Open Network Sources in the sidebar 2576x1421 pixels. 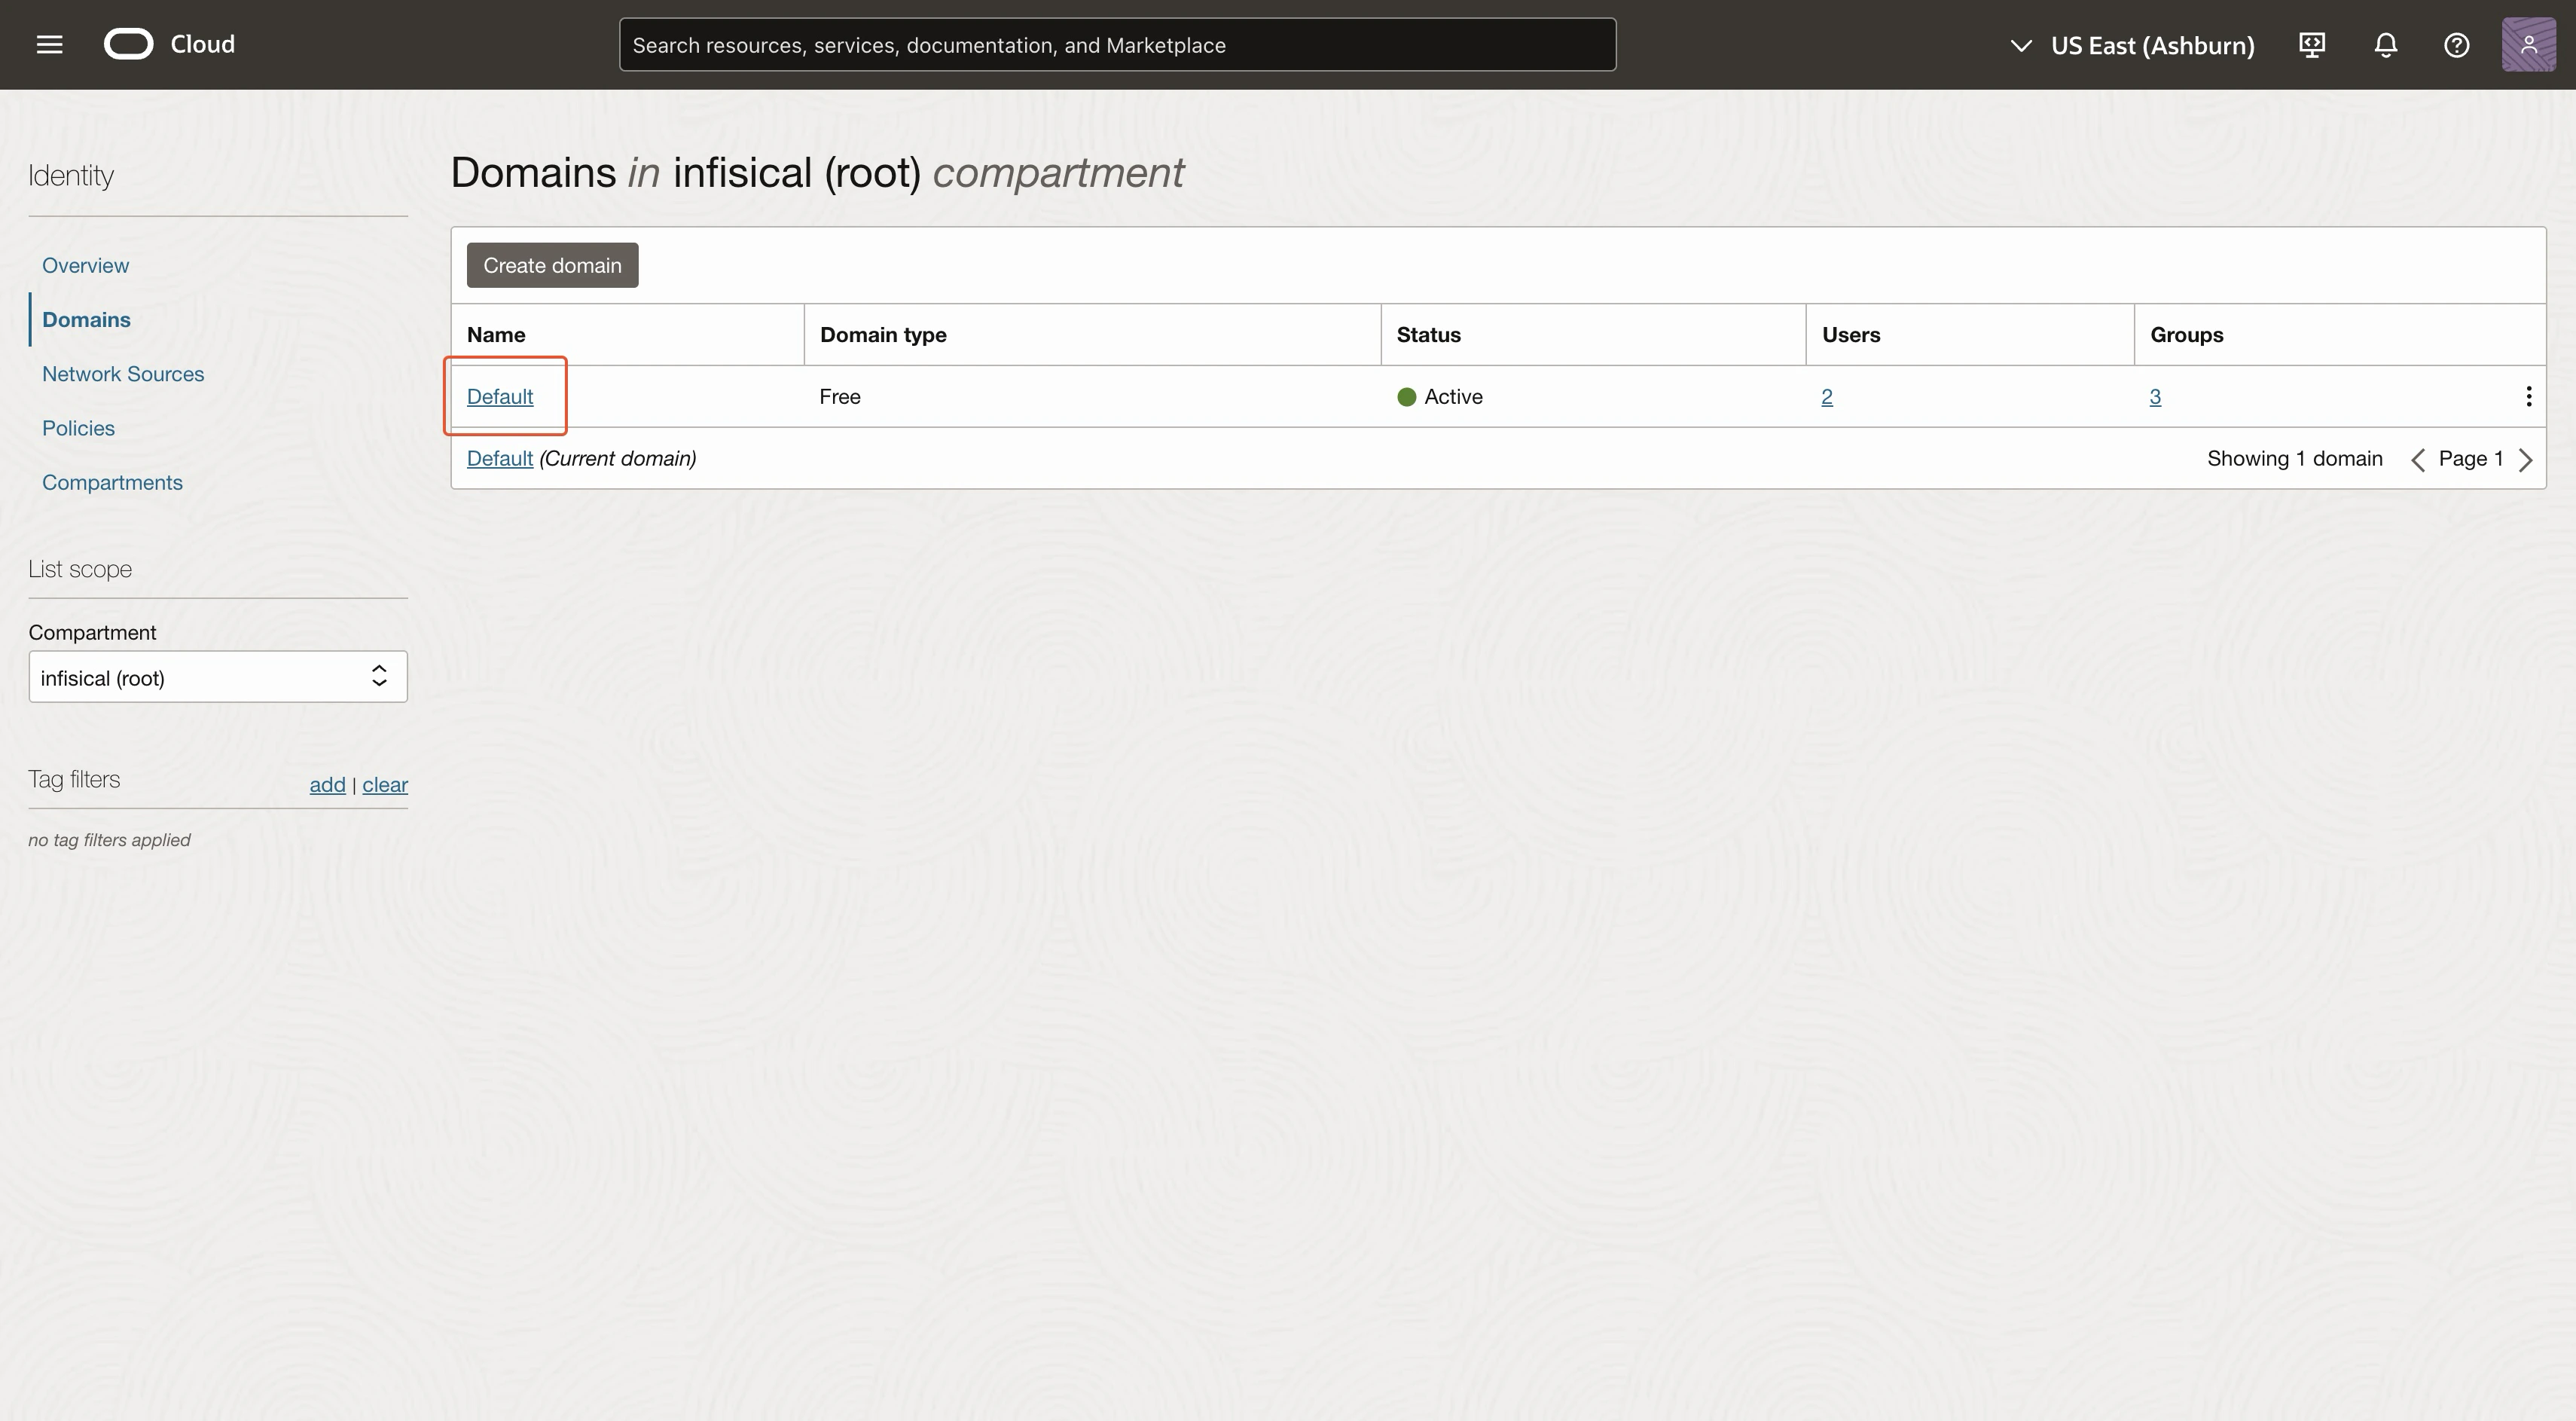coord(123,374)
